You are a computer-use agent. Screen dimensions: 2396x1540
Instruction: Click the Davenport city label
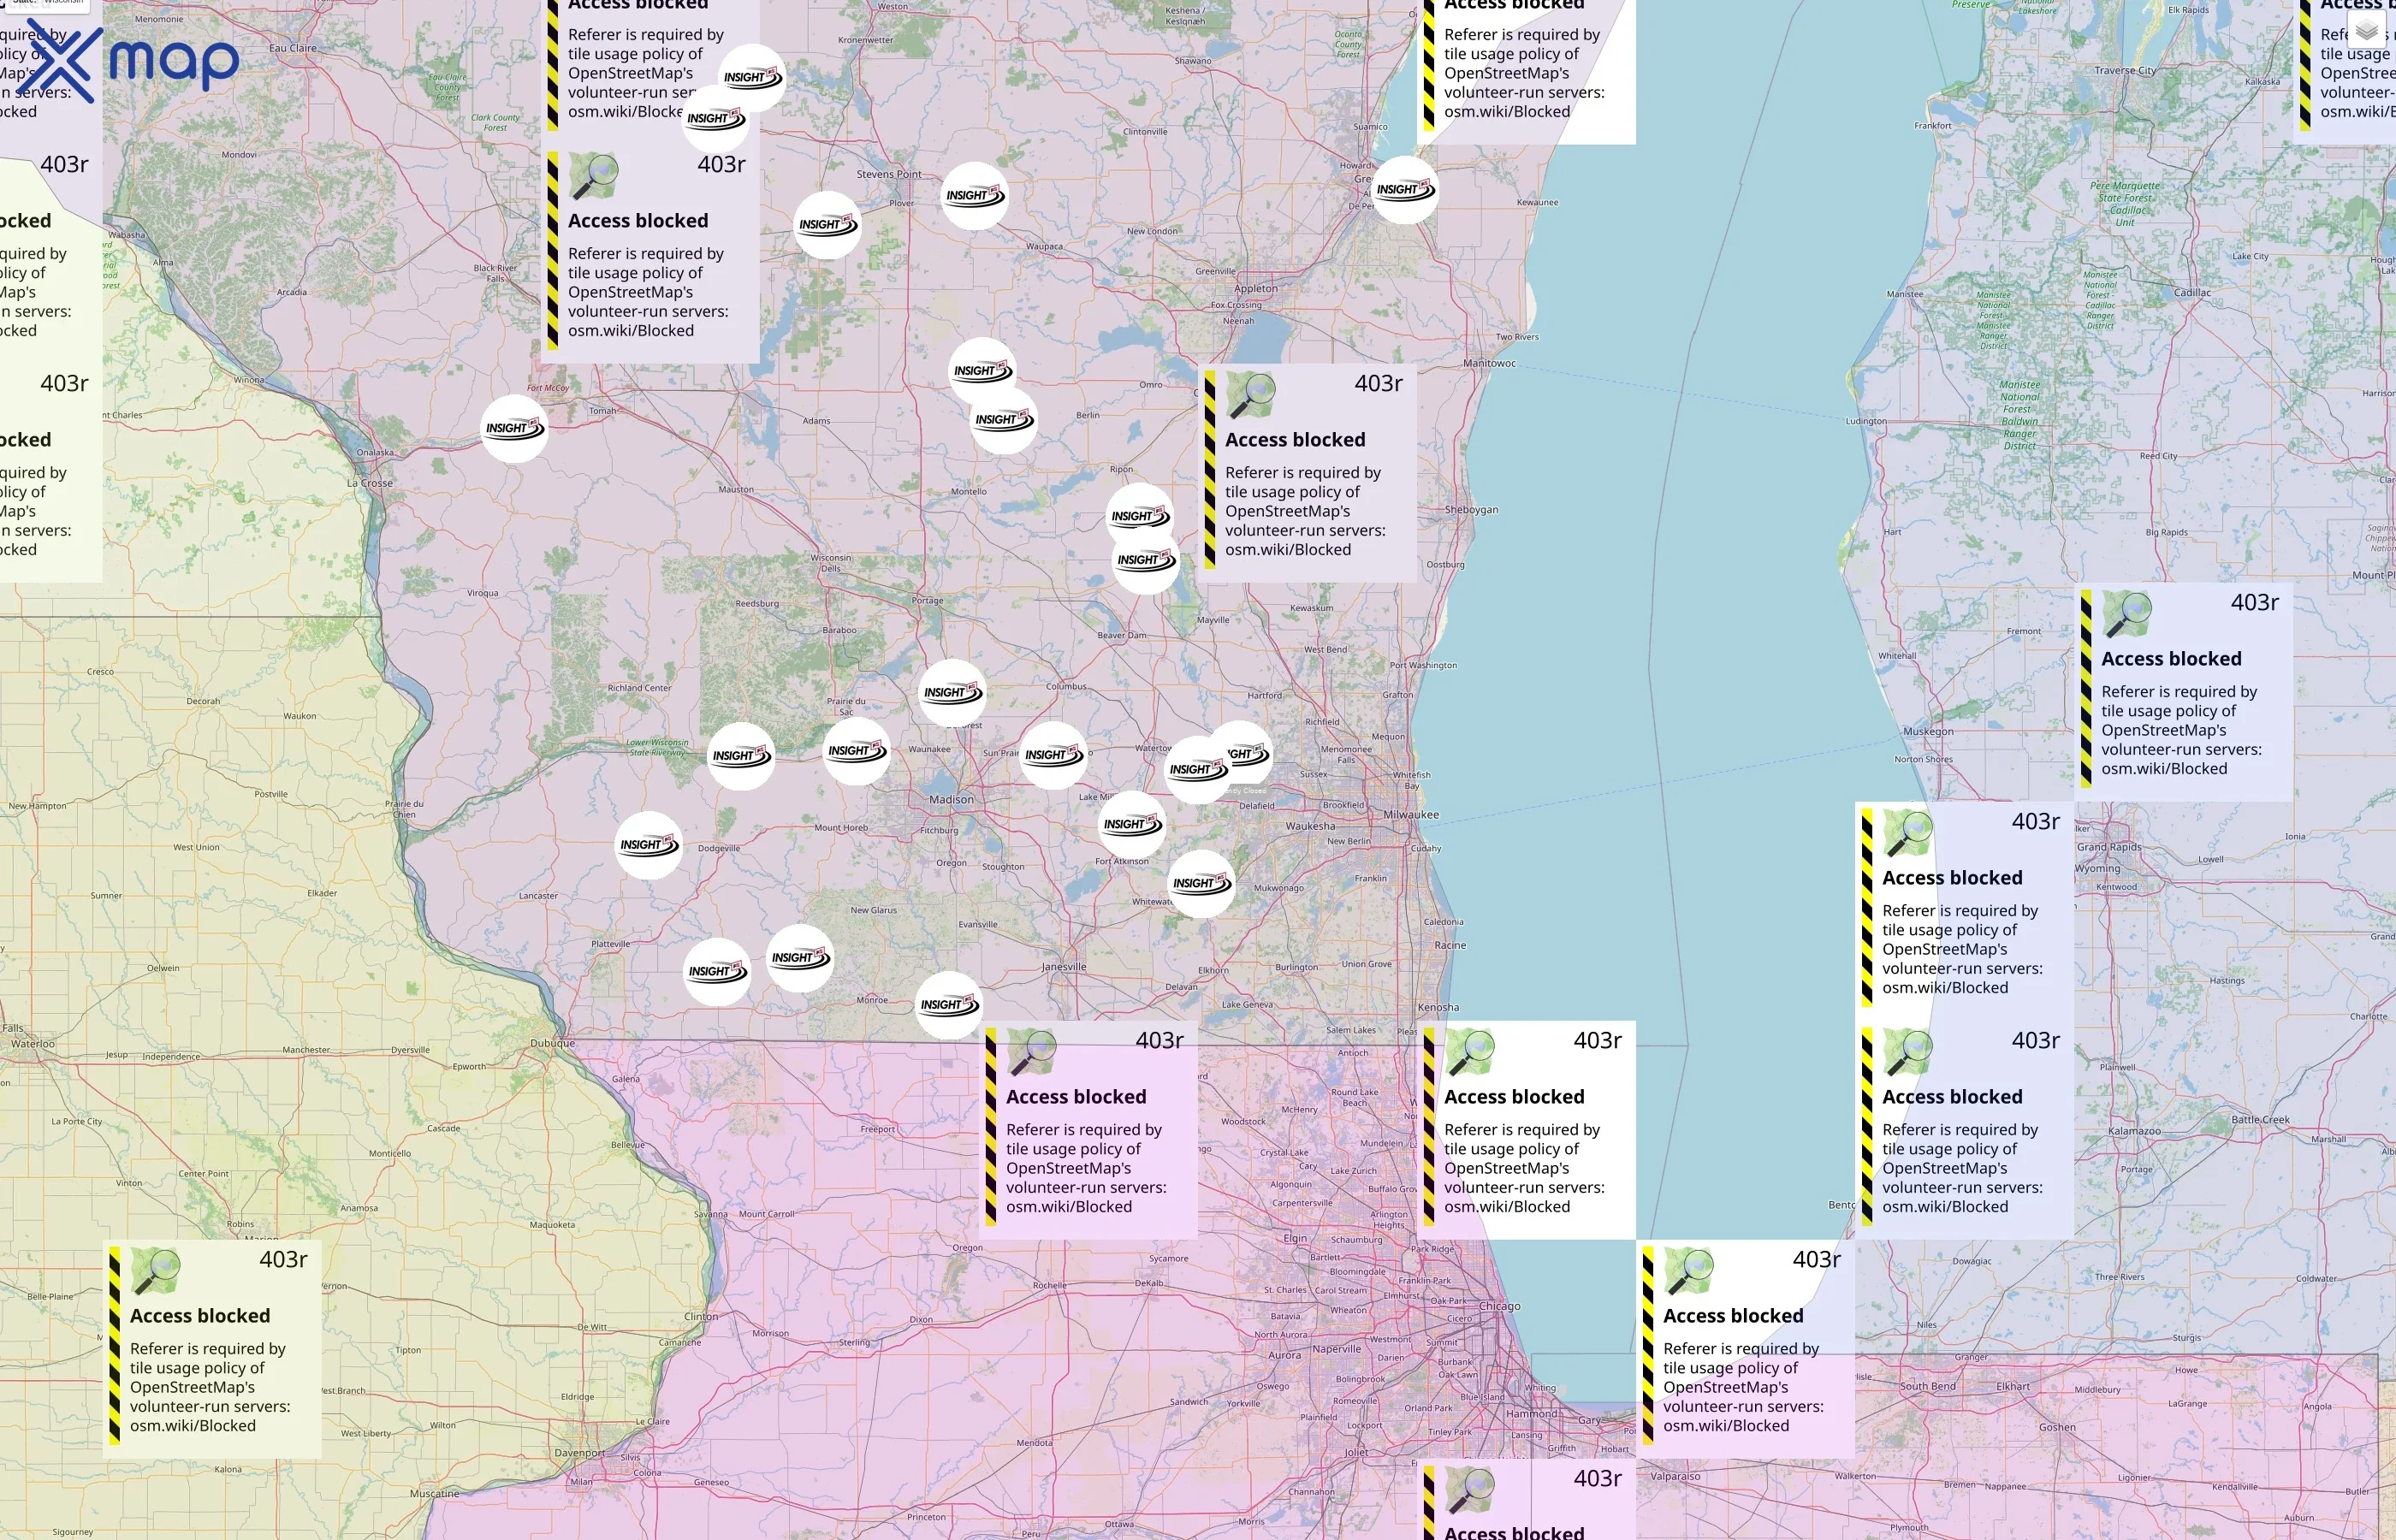coord(580,1453)
